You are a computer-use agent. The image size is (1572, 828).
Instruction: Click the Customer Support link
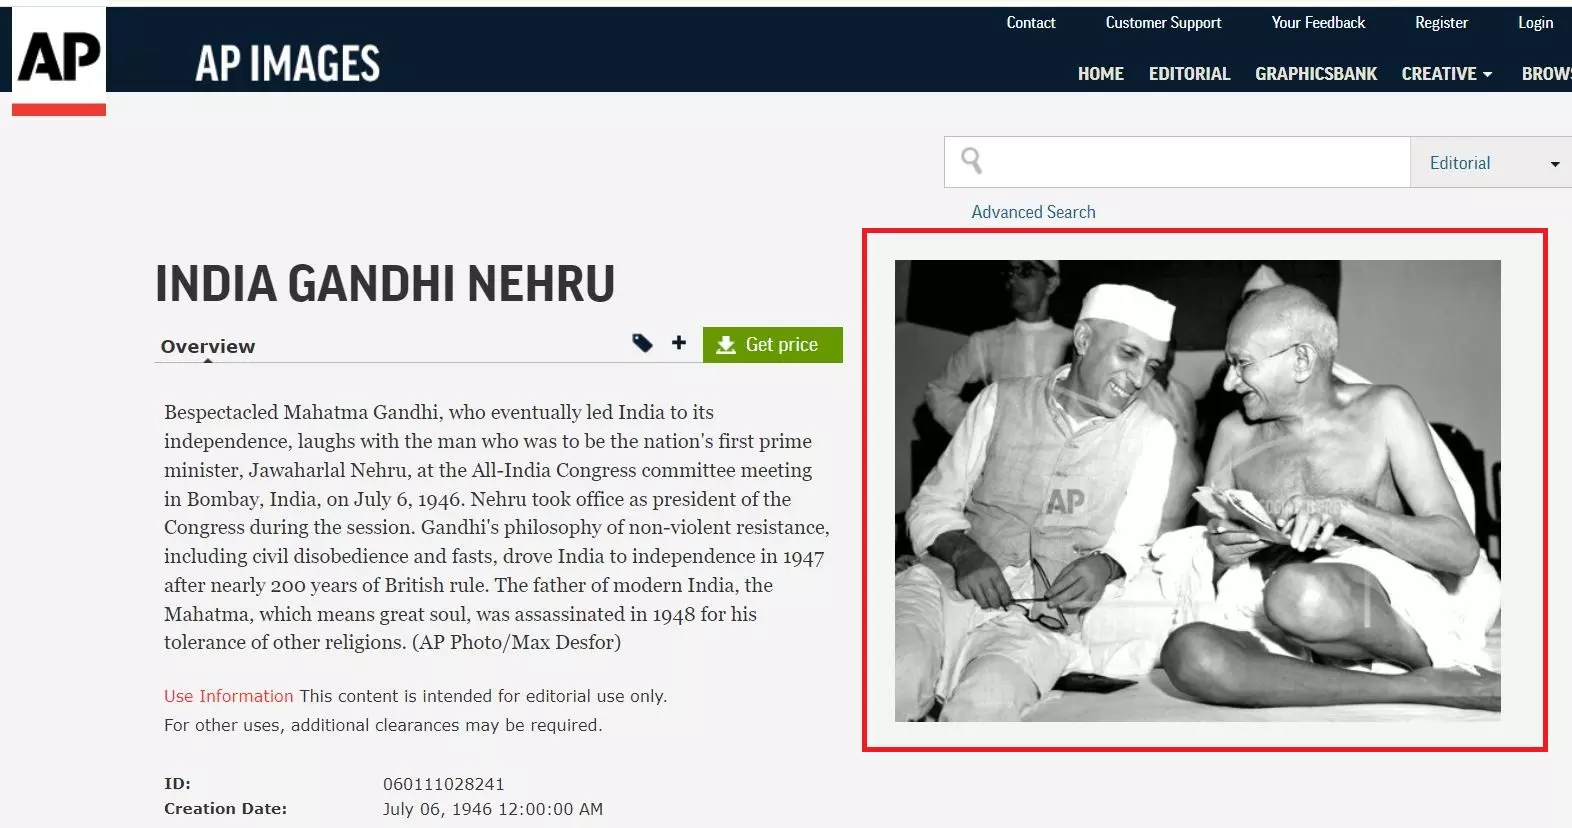[1163, 22]
